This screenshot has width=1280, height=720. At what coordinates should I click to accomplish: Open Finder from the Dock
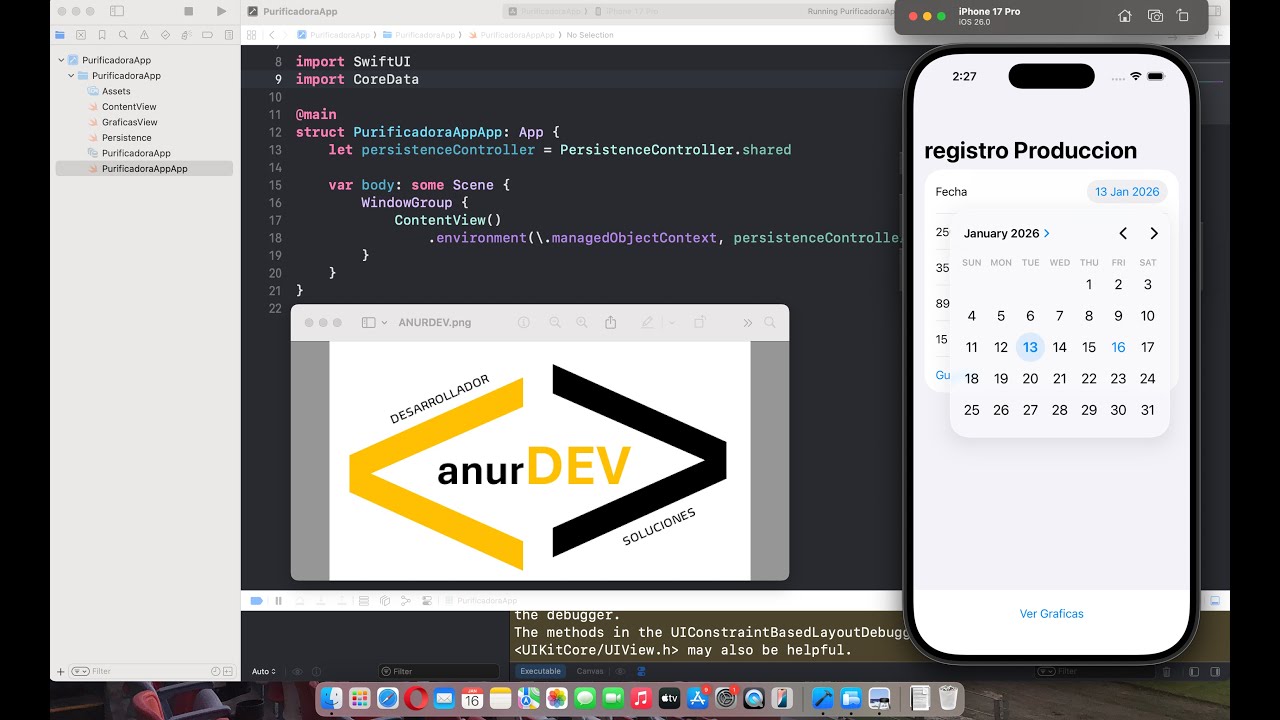tap(332, 698)
